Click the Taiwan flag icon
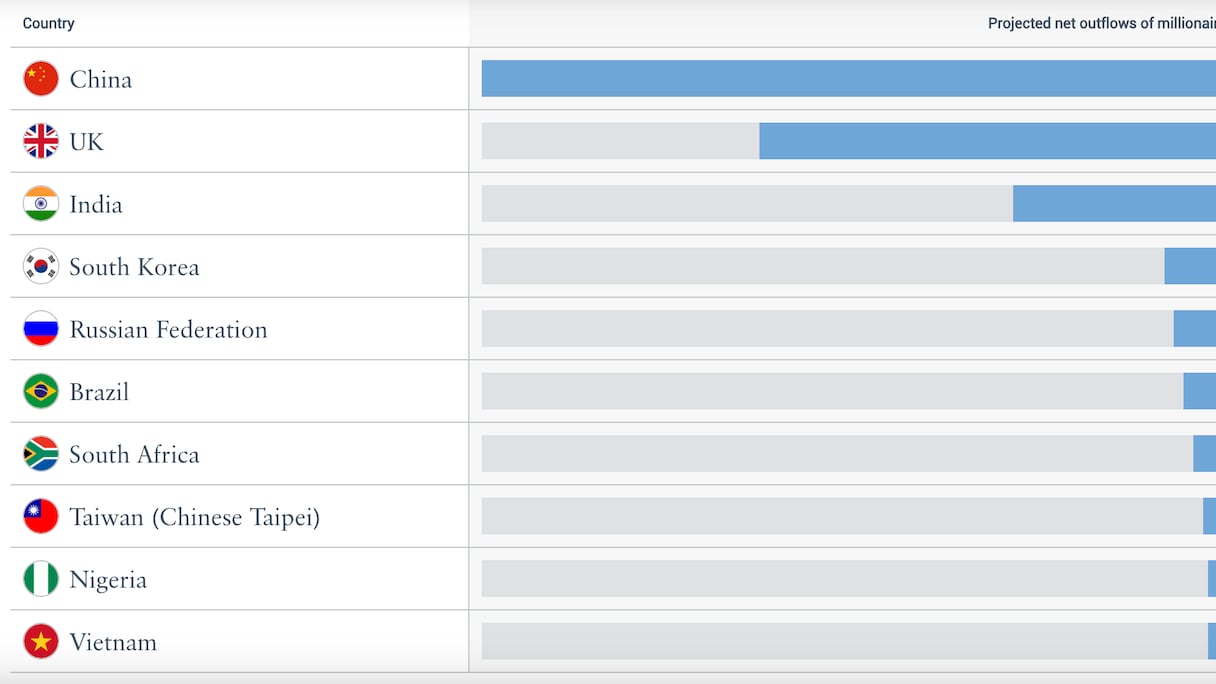1216x684 pixels. [x=41, y=516]
